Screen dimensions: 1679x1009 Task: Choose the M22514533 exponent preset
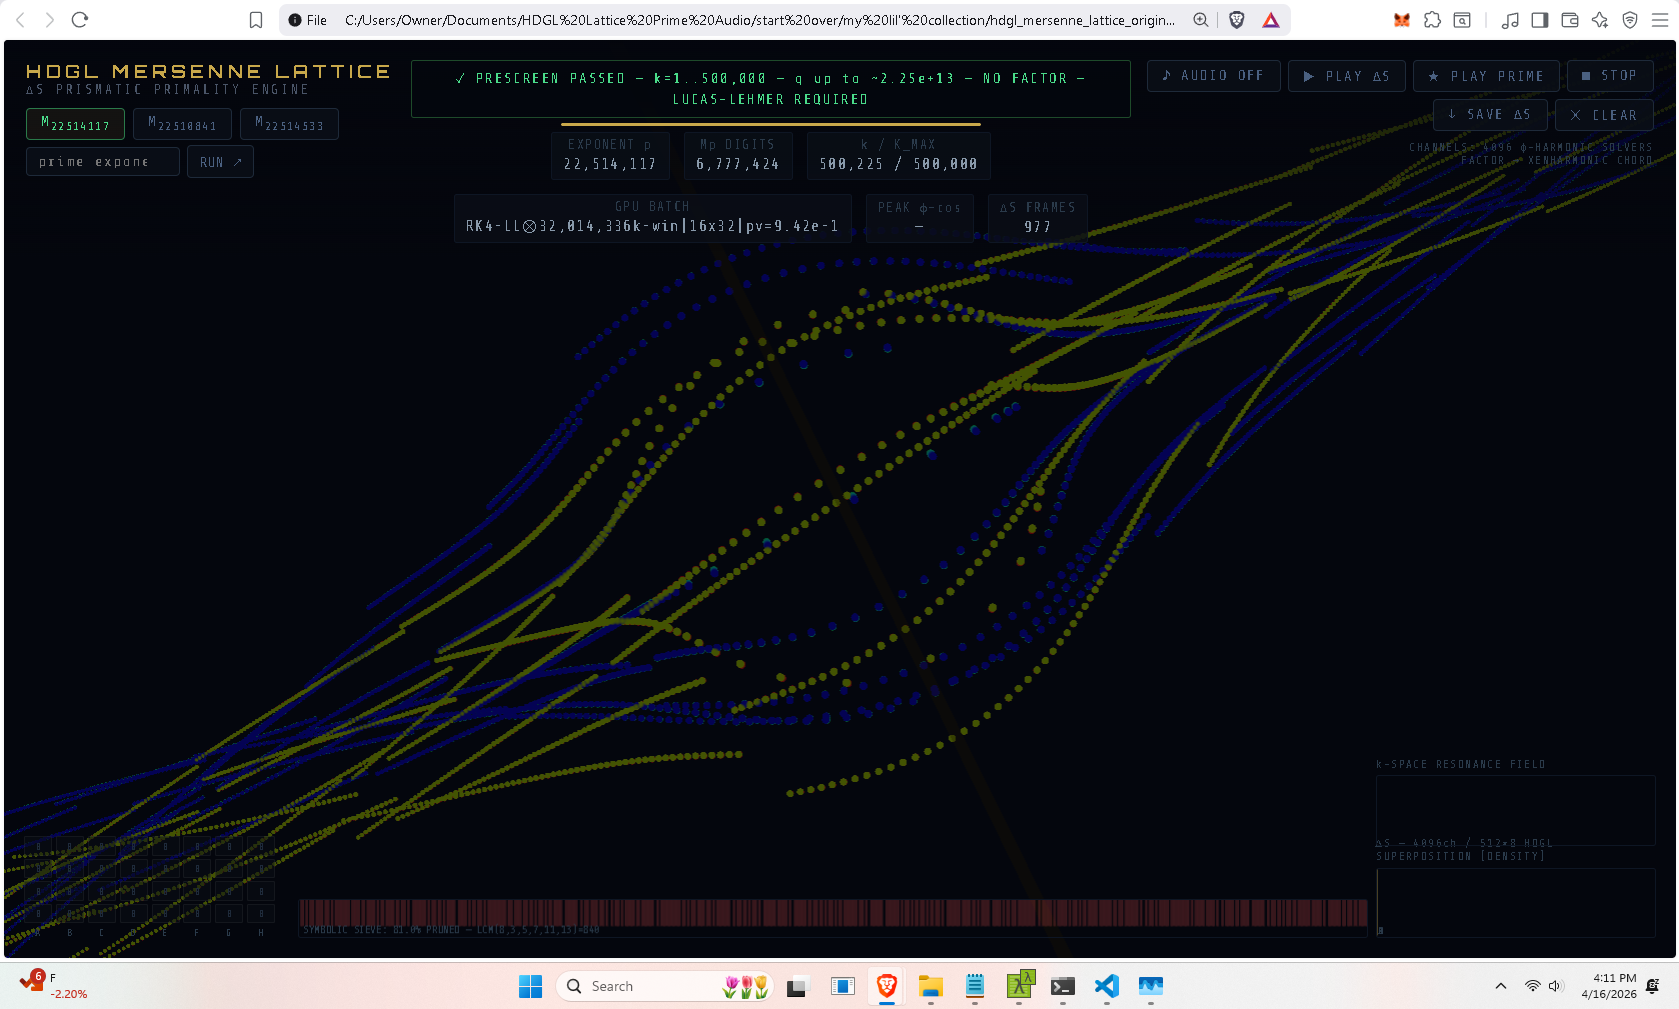click(x=289, y=125)
